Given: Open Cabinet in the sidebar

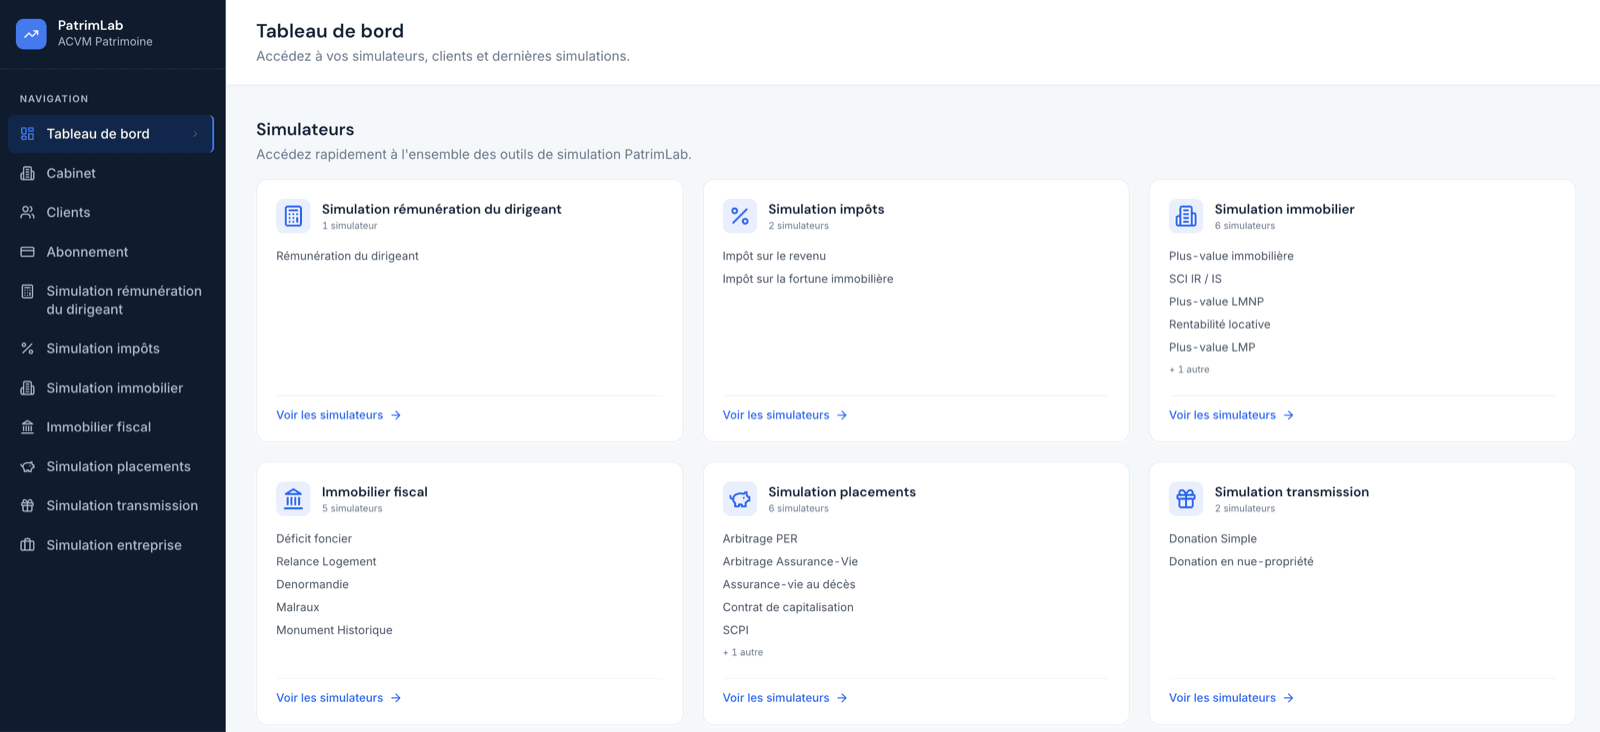Looking at the screenshot, I should (x=111, y=173).
